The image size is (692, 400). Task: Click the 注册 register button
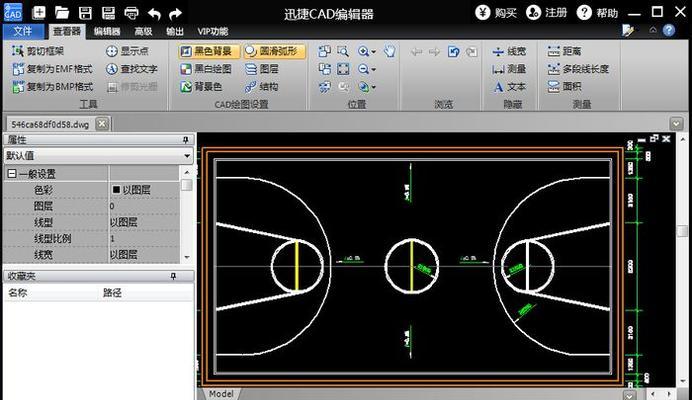546,13
